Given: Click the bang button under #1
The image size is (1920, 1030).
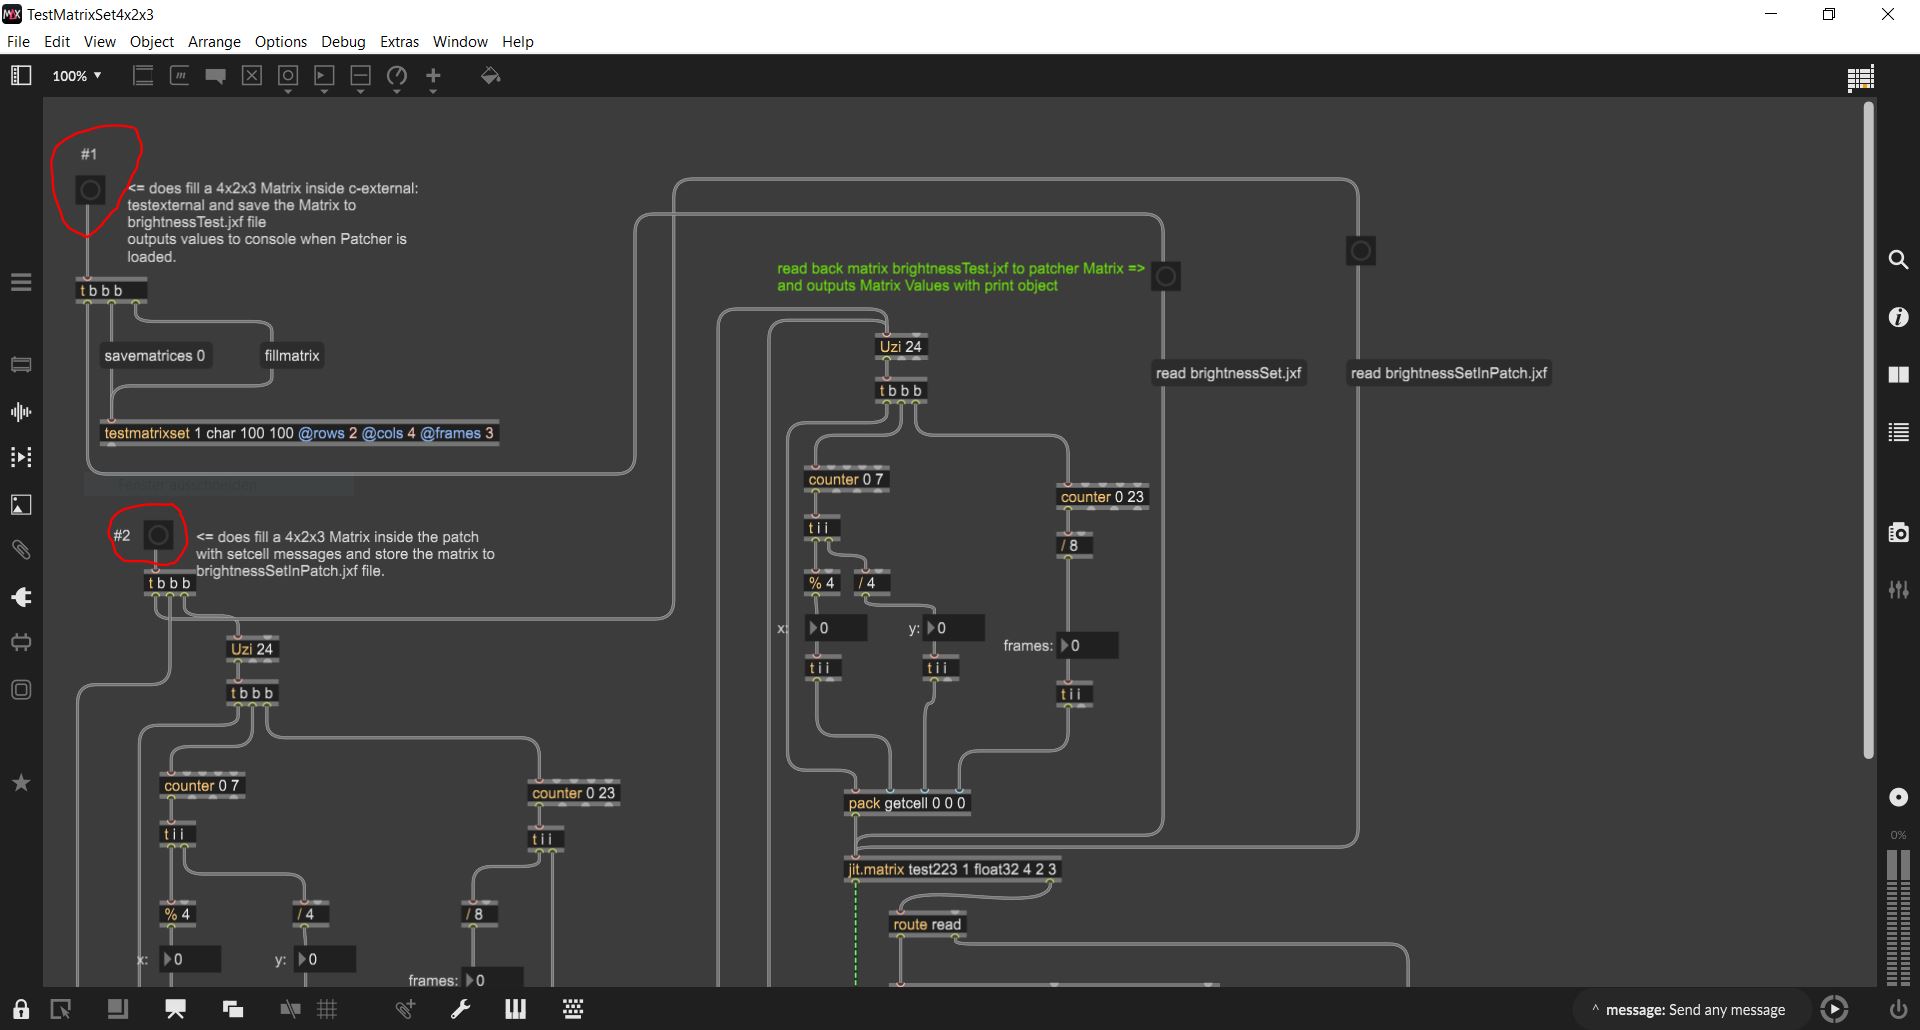Looking at the screenshot, I should click(90, 189).
